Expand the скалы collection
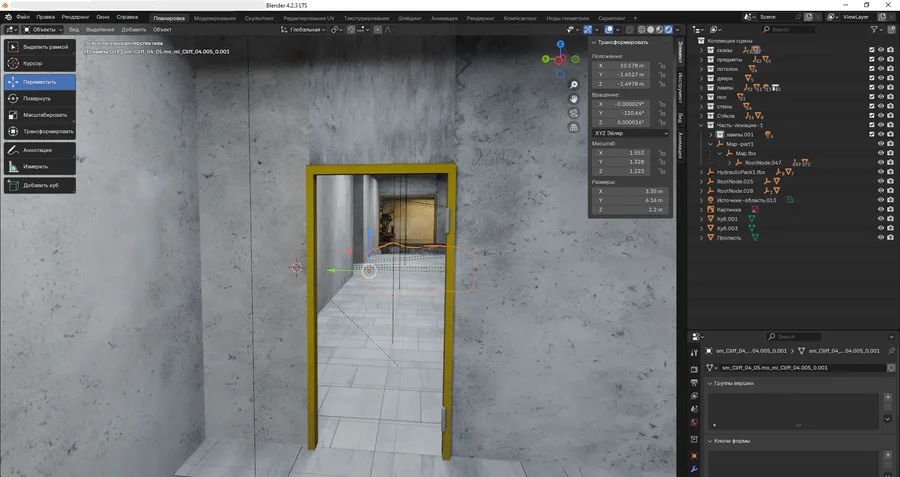 click(701, 51)
